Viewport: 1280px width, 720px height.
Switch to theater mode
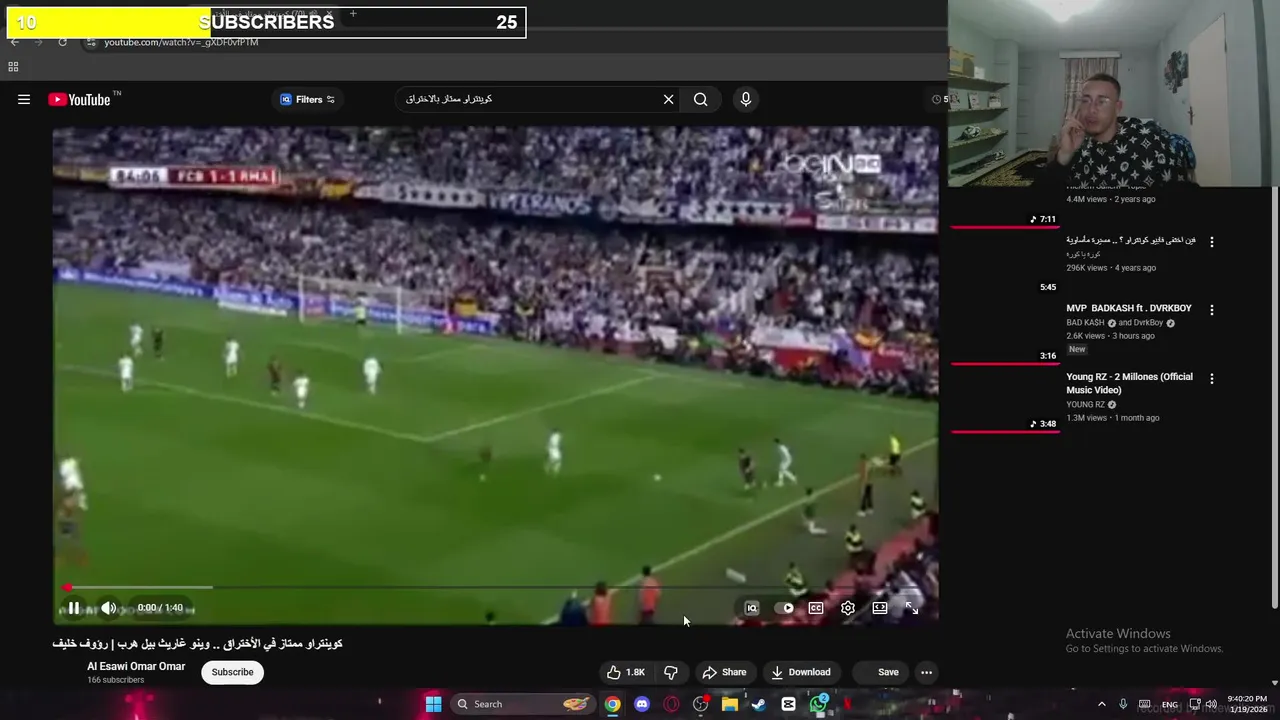point(880,608)
